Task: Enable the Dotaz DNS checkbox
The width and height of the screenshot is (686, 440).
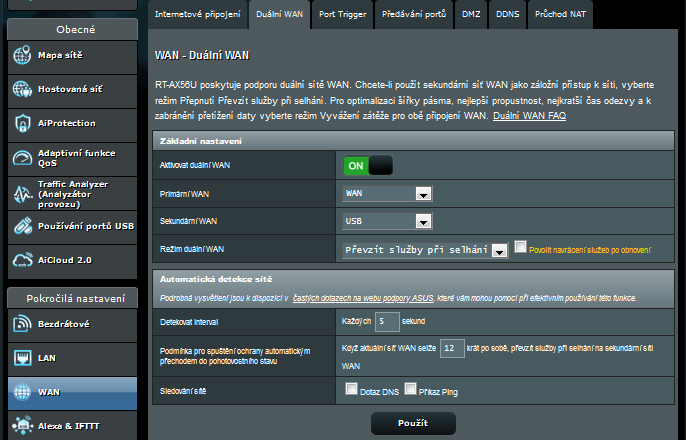Action: (351, 390)
